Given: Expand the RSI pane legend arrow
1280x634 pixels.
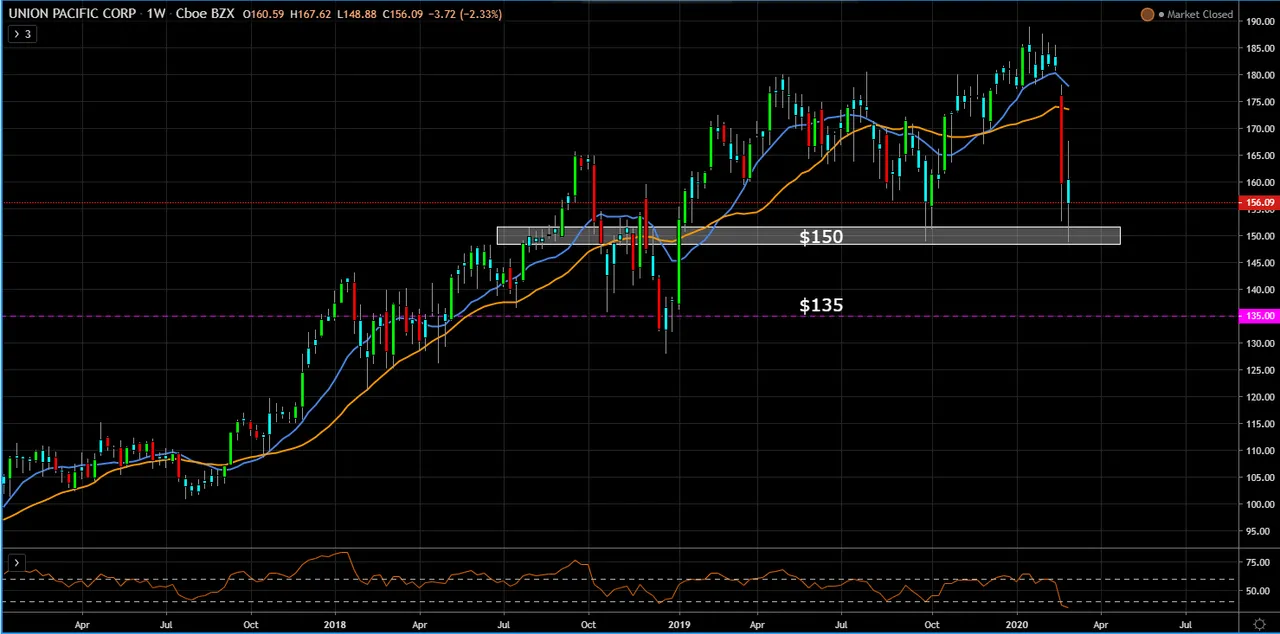Looking at the screenshot, I should [16, 563].
